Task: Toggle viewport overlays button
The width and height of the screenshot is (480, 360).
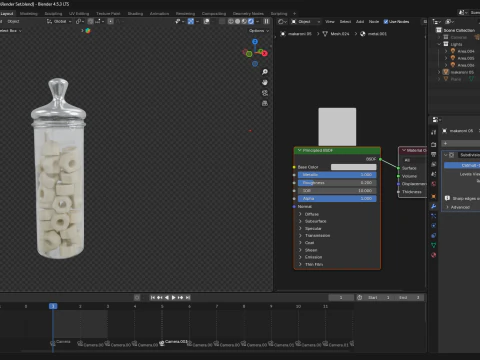Action: click(207, 21)
